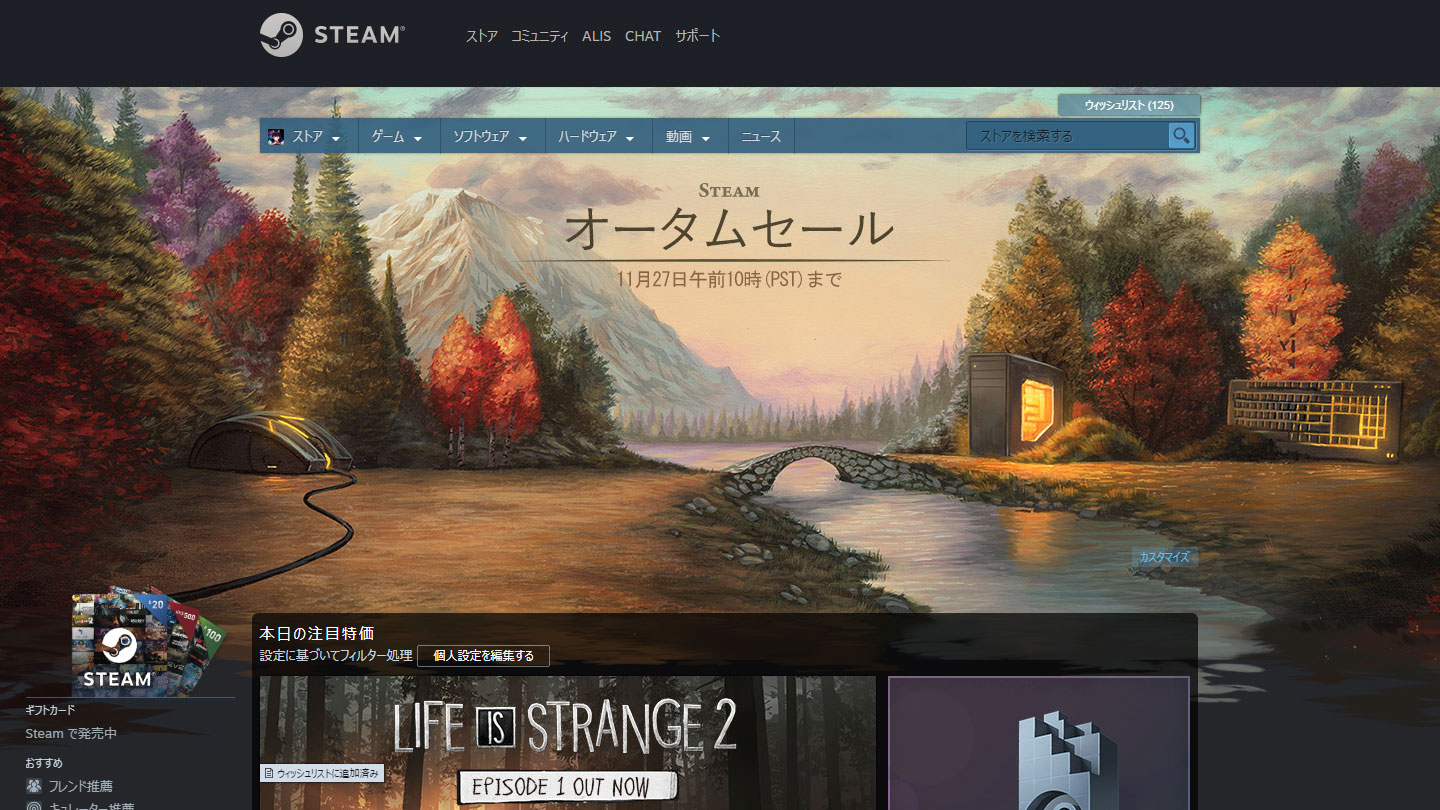The height and width of the screenshot is (810, 1440).
Task: Click the おすすめ sidebar heading
Action: [45, 763]
